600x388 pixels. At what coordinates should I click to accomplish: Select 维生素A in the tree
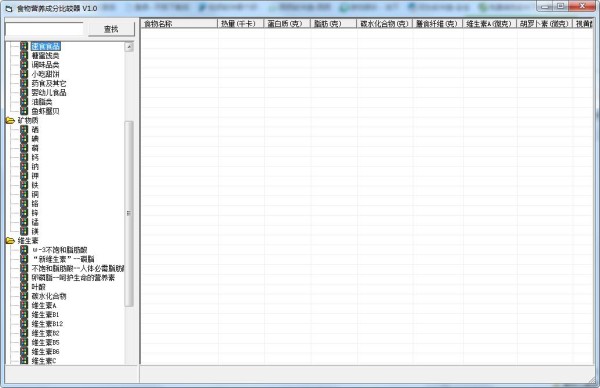pos(44,305)
